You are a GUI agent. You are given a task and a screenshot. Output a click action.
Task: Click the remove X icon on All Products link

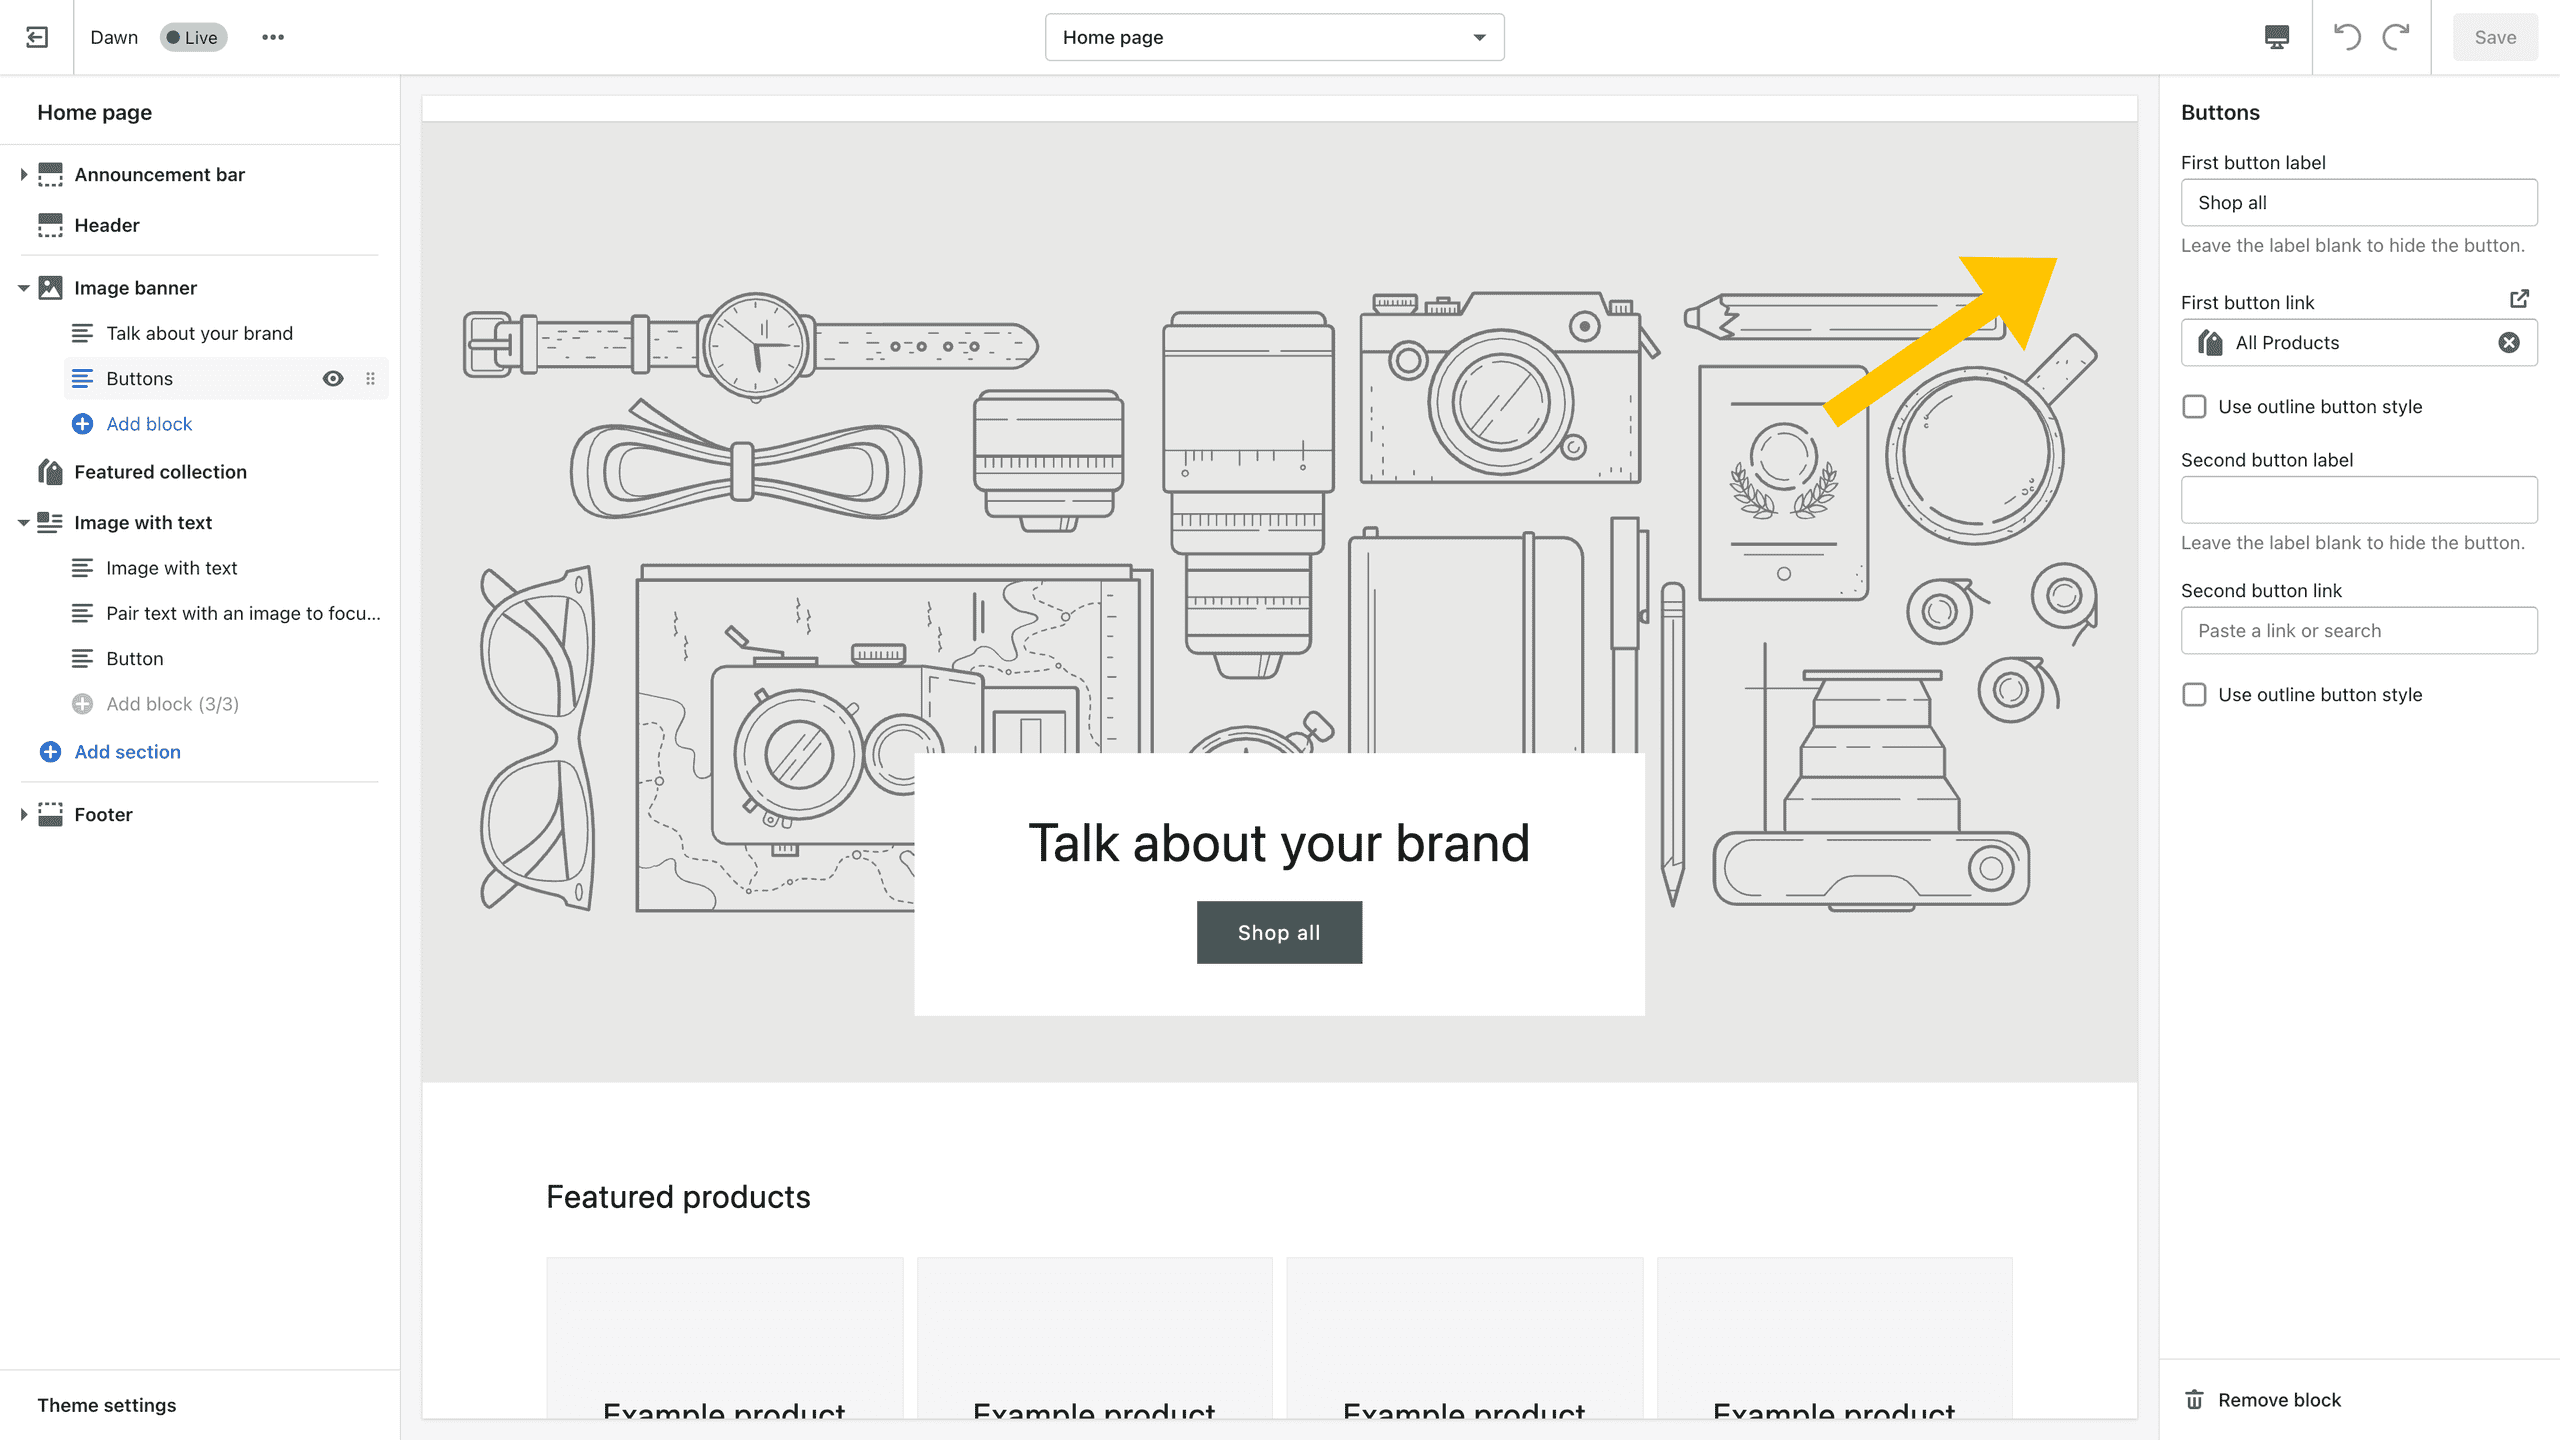2507,343
